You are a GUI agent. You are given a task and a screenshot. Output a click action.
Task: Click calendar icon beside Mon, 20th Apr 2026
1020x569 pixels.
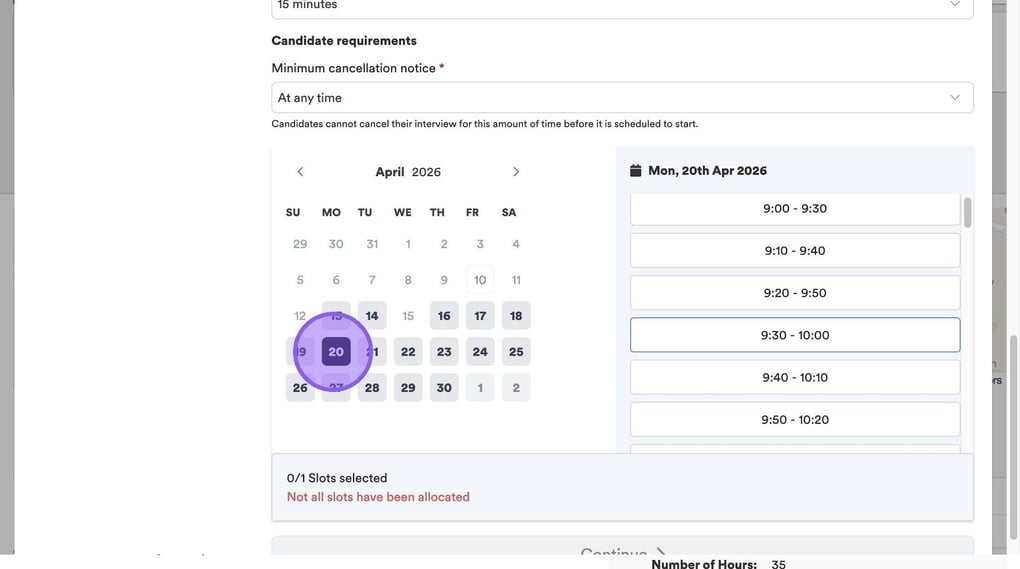click(635, 171)
